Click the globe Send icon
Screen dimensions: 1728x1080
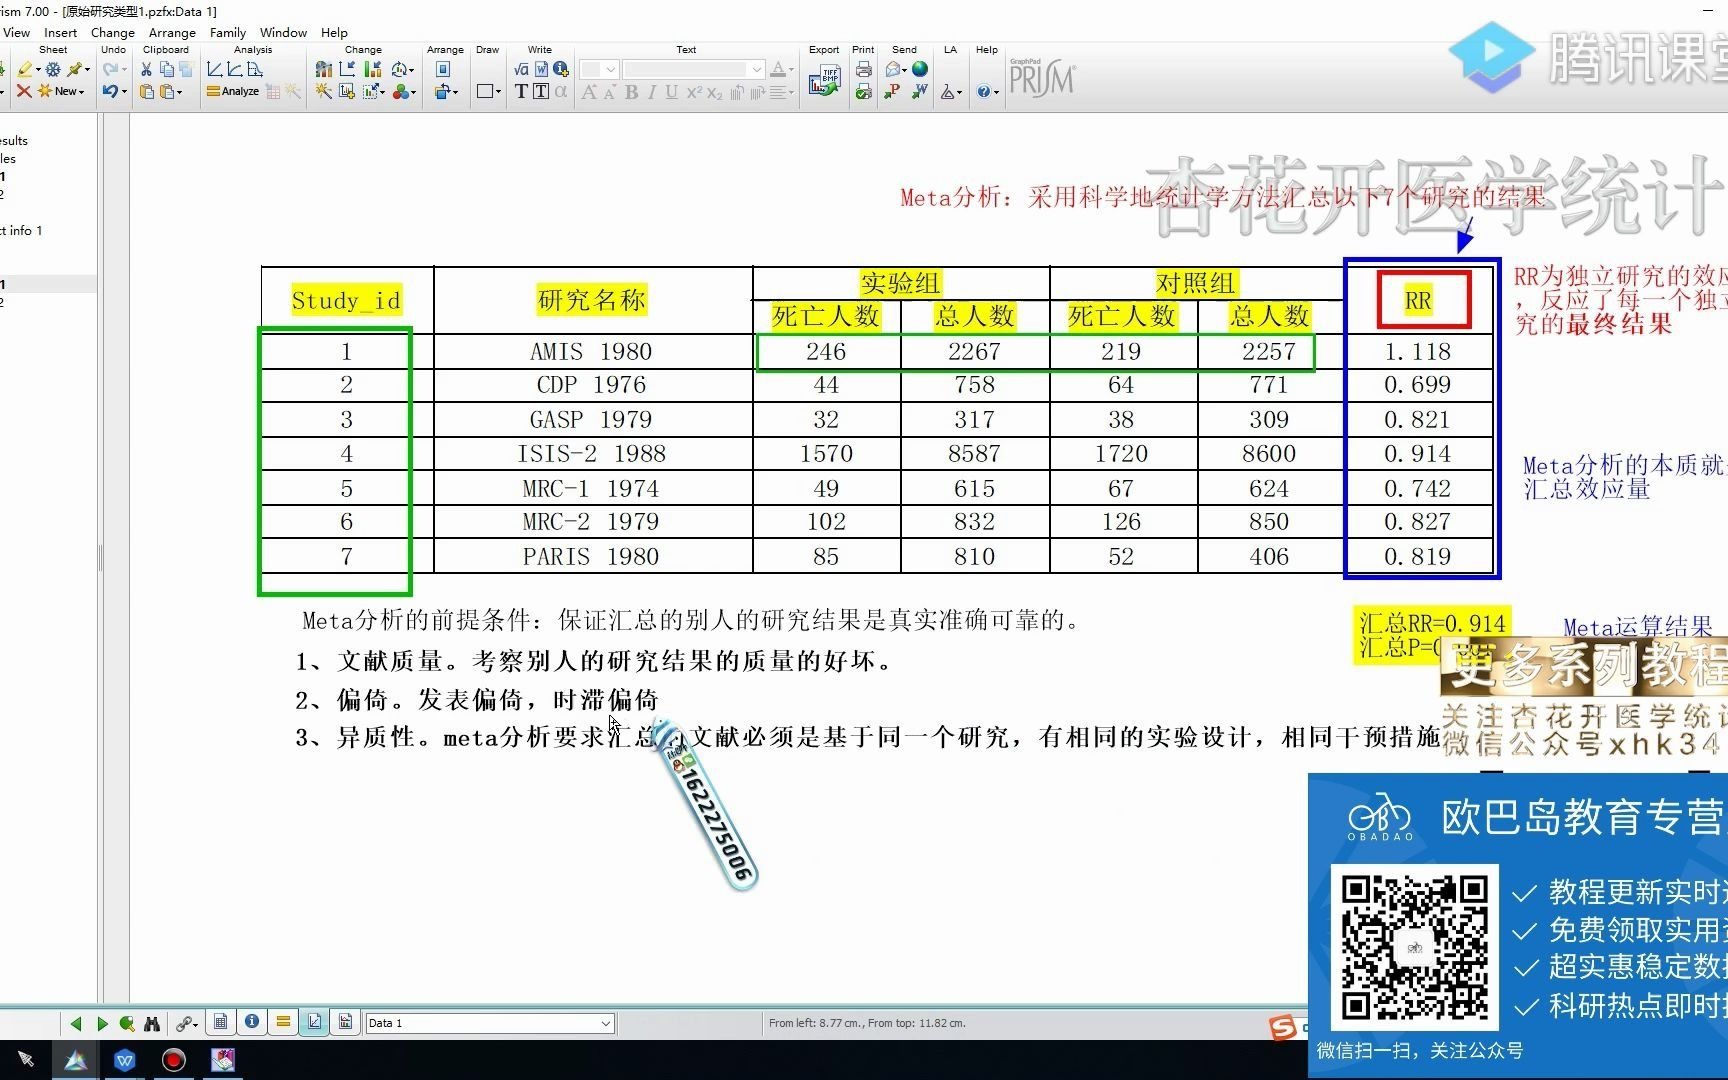coord(920,69)
